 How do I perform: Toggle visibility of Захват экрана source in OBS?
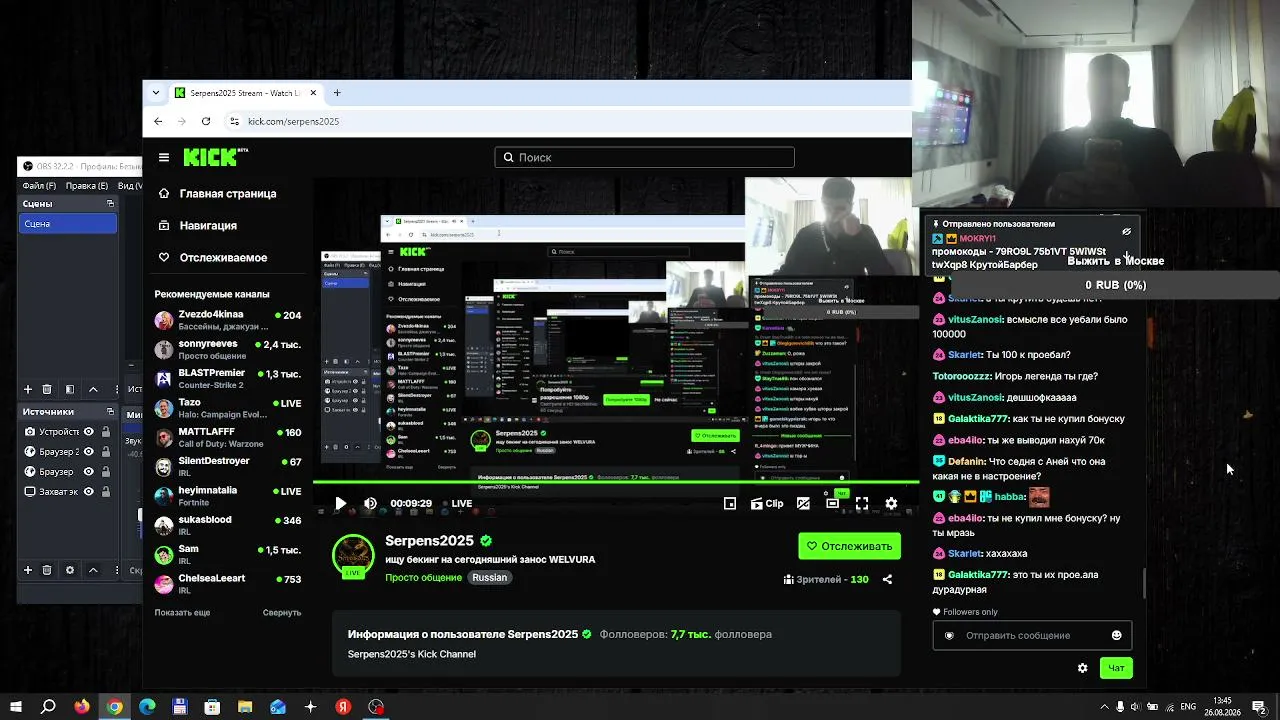pos(89,492)
